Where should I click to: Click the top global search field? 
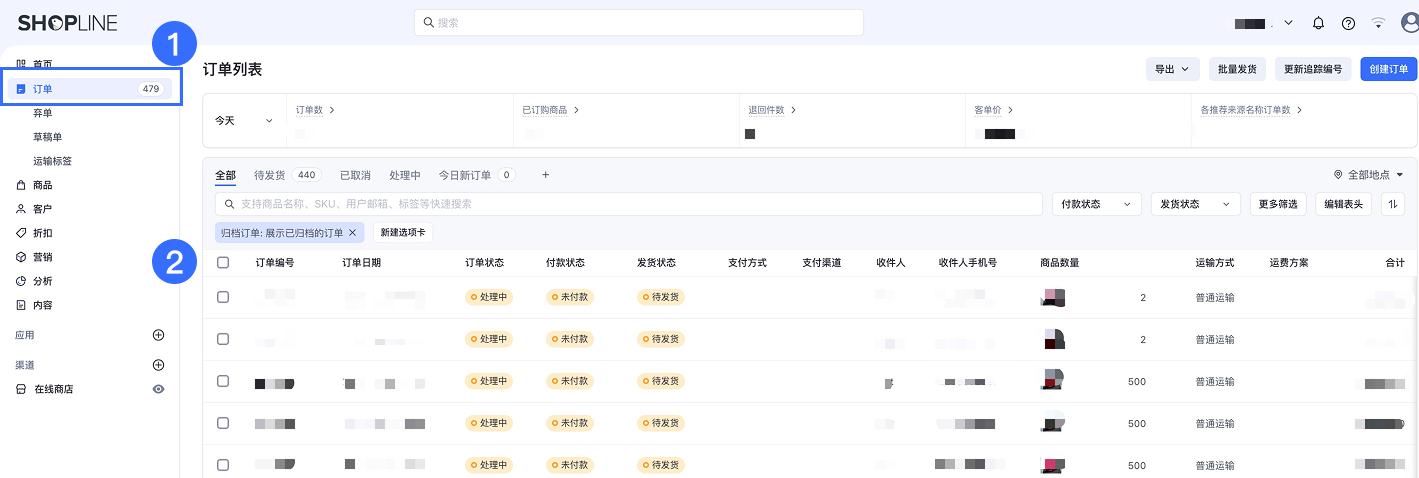click(x=638, y=22)
